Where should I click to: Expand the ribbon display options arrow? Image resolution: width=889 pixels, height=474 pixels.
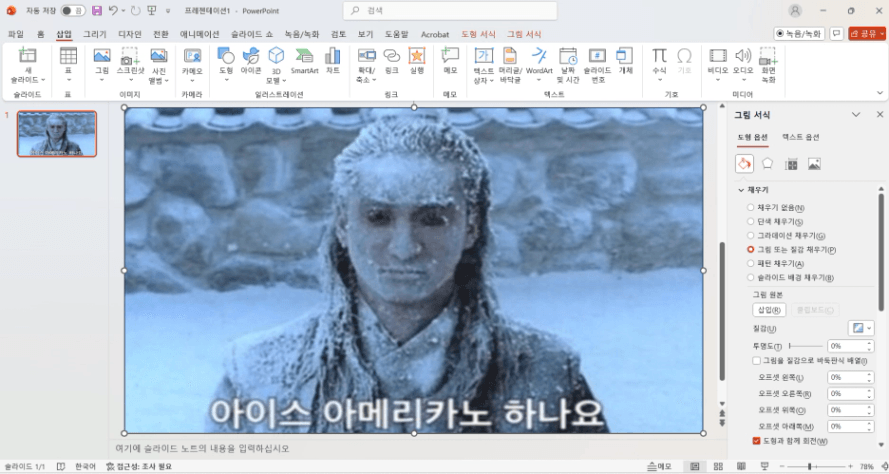880,93
